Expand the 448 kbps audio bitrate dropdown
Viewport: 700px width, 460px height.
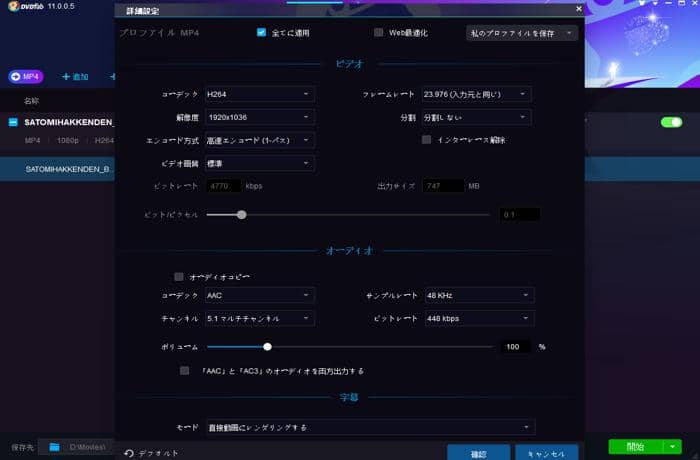[x=476, y=318]
